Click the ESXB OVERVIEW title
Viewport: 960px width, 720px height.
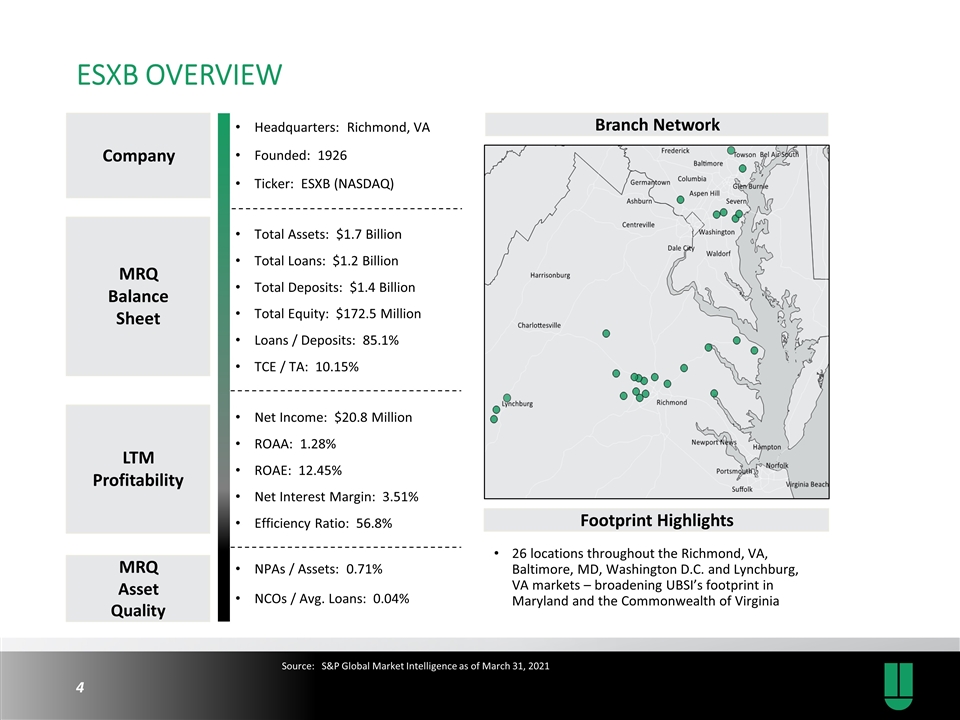click(x=179, y=75)
